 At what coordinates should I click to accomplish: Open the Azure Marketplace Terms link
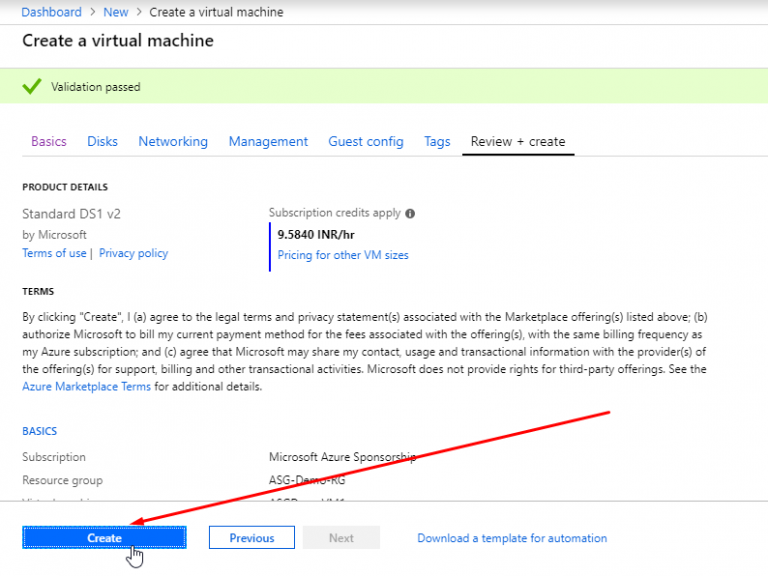click(x=86, y=386)
